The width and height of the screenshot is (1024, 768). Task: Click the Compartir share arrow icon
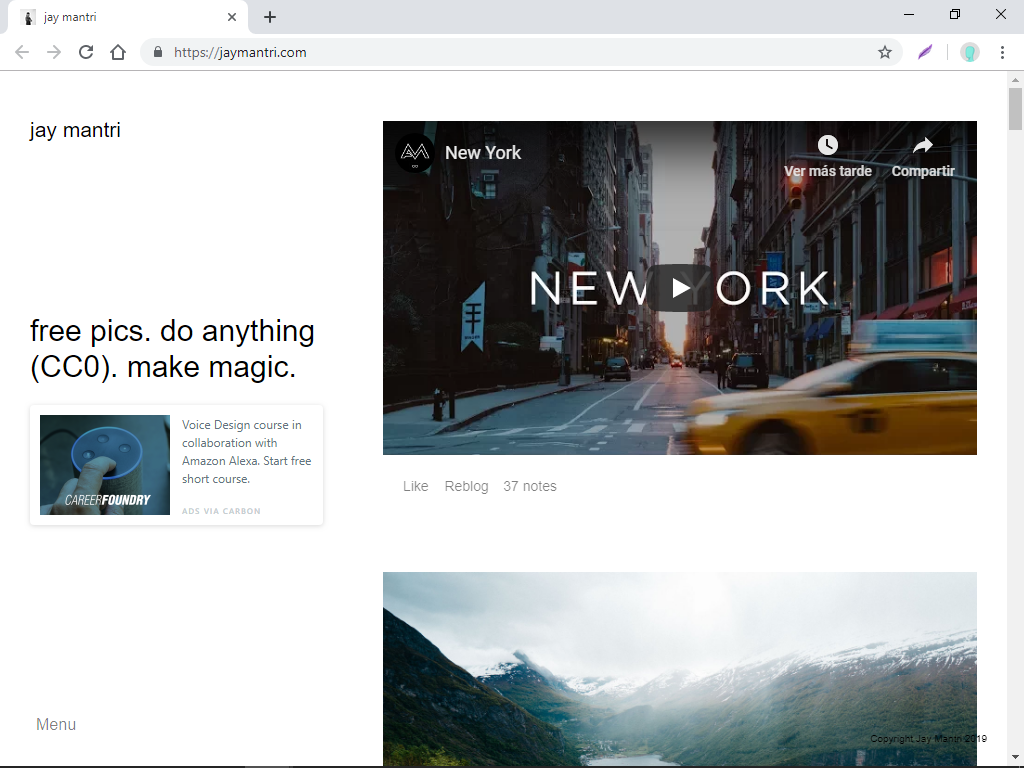[923, 145]
